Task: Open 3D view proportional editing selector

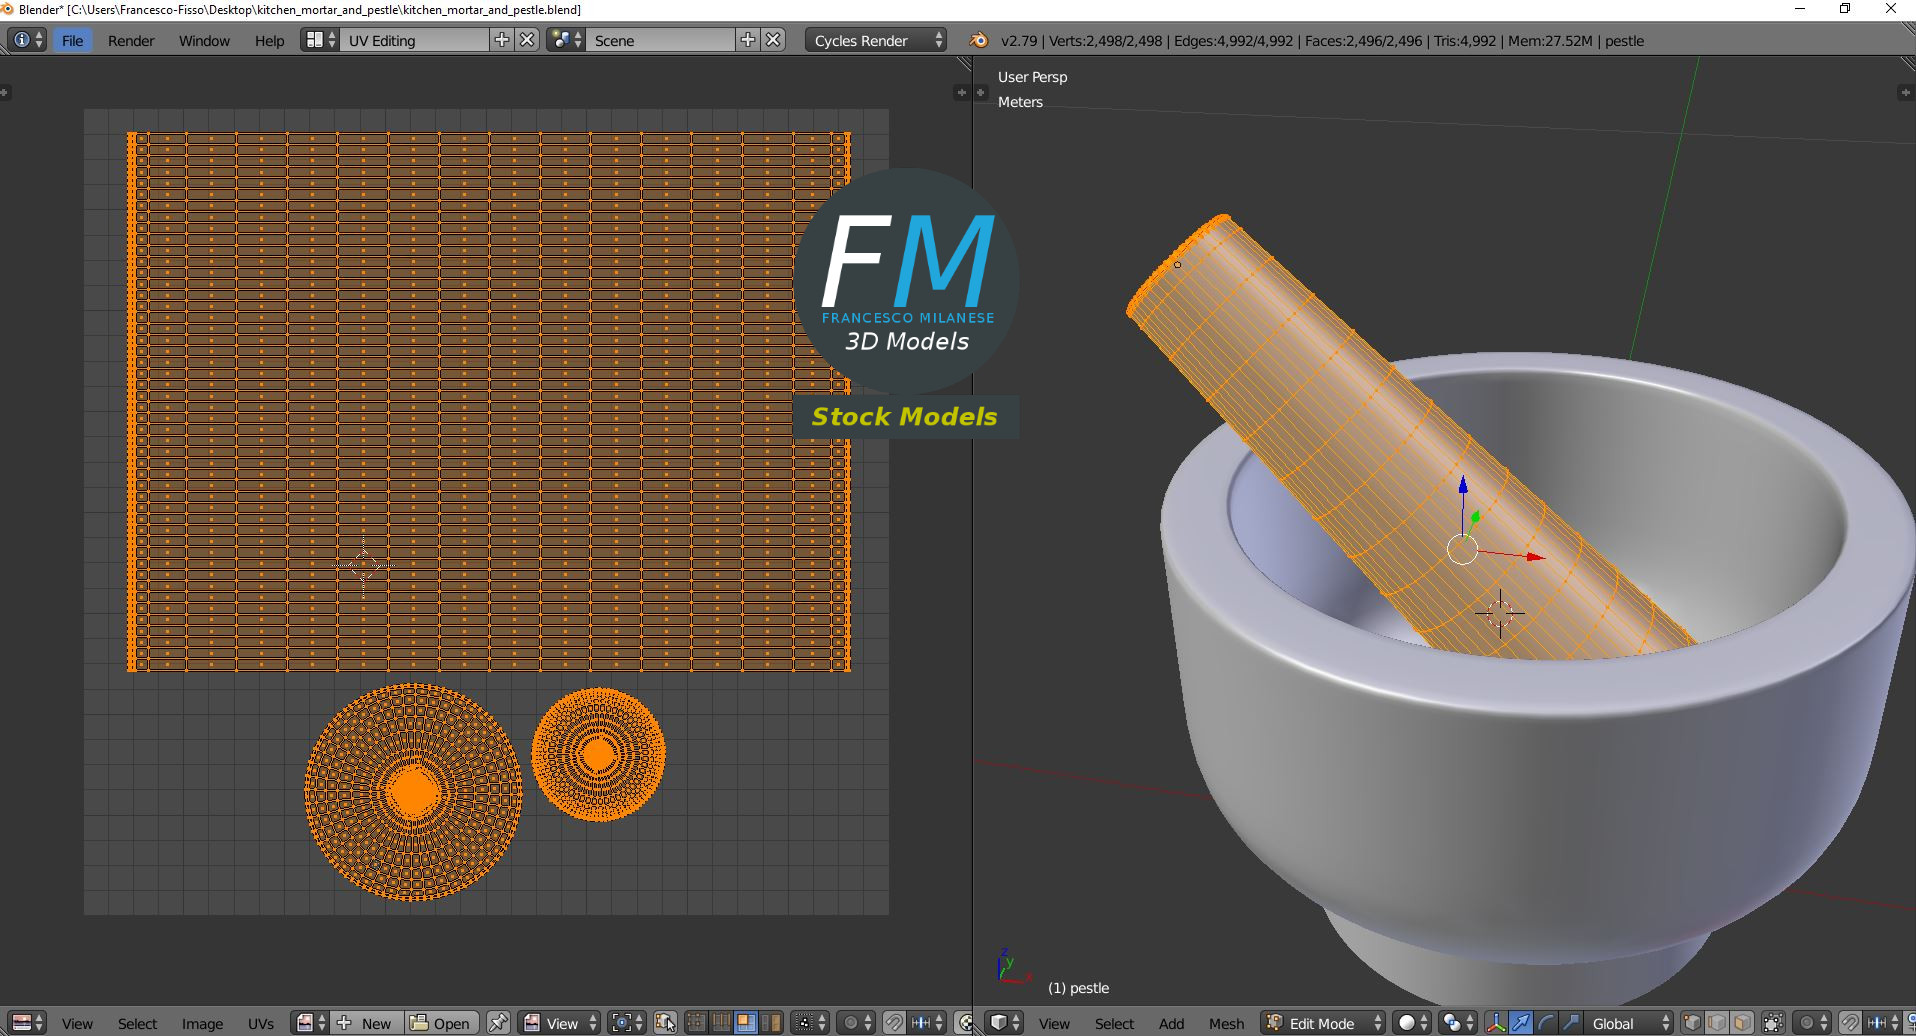Action: (x=1813, y=1023)
